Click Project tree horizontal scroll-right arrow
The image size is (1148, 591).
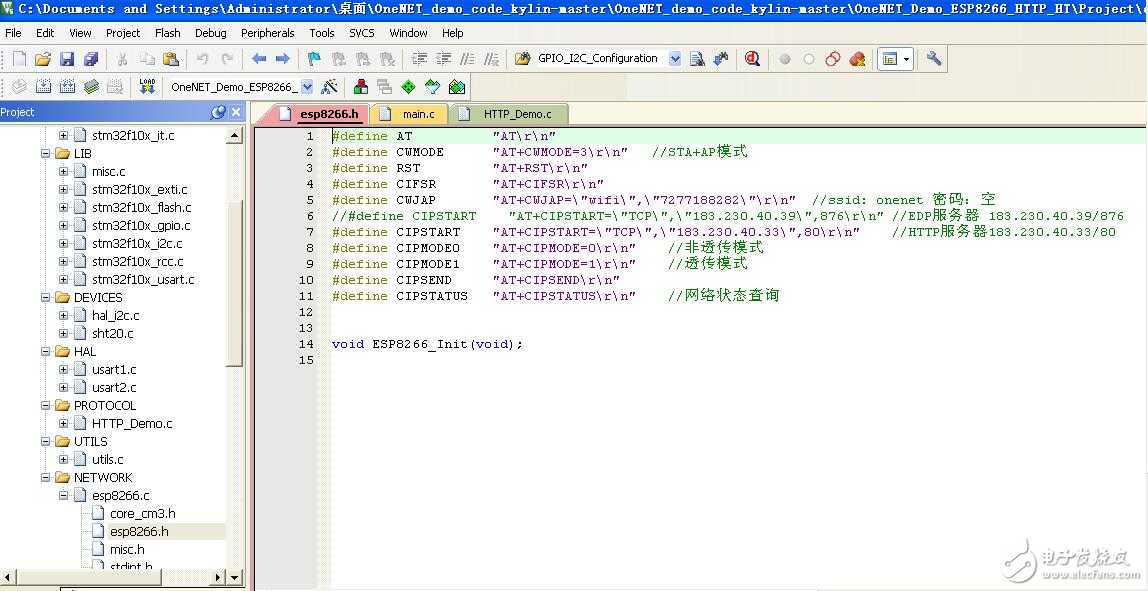(219, 578)
